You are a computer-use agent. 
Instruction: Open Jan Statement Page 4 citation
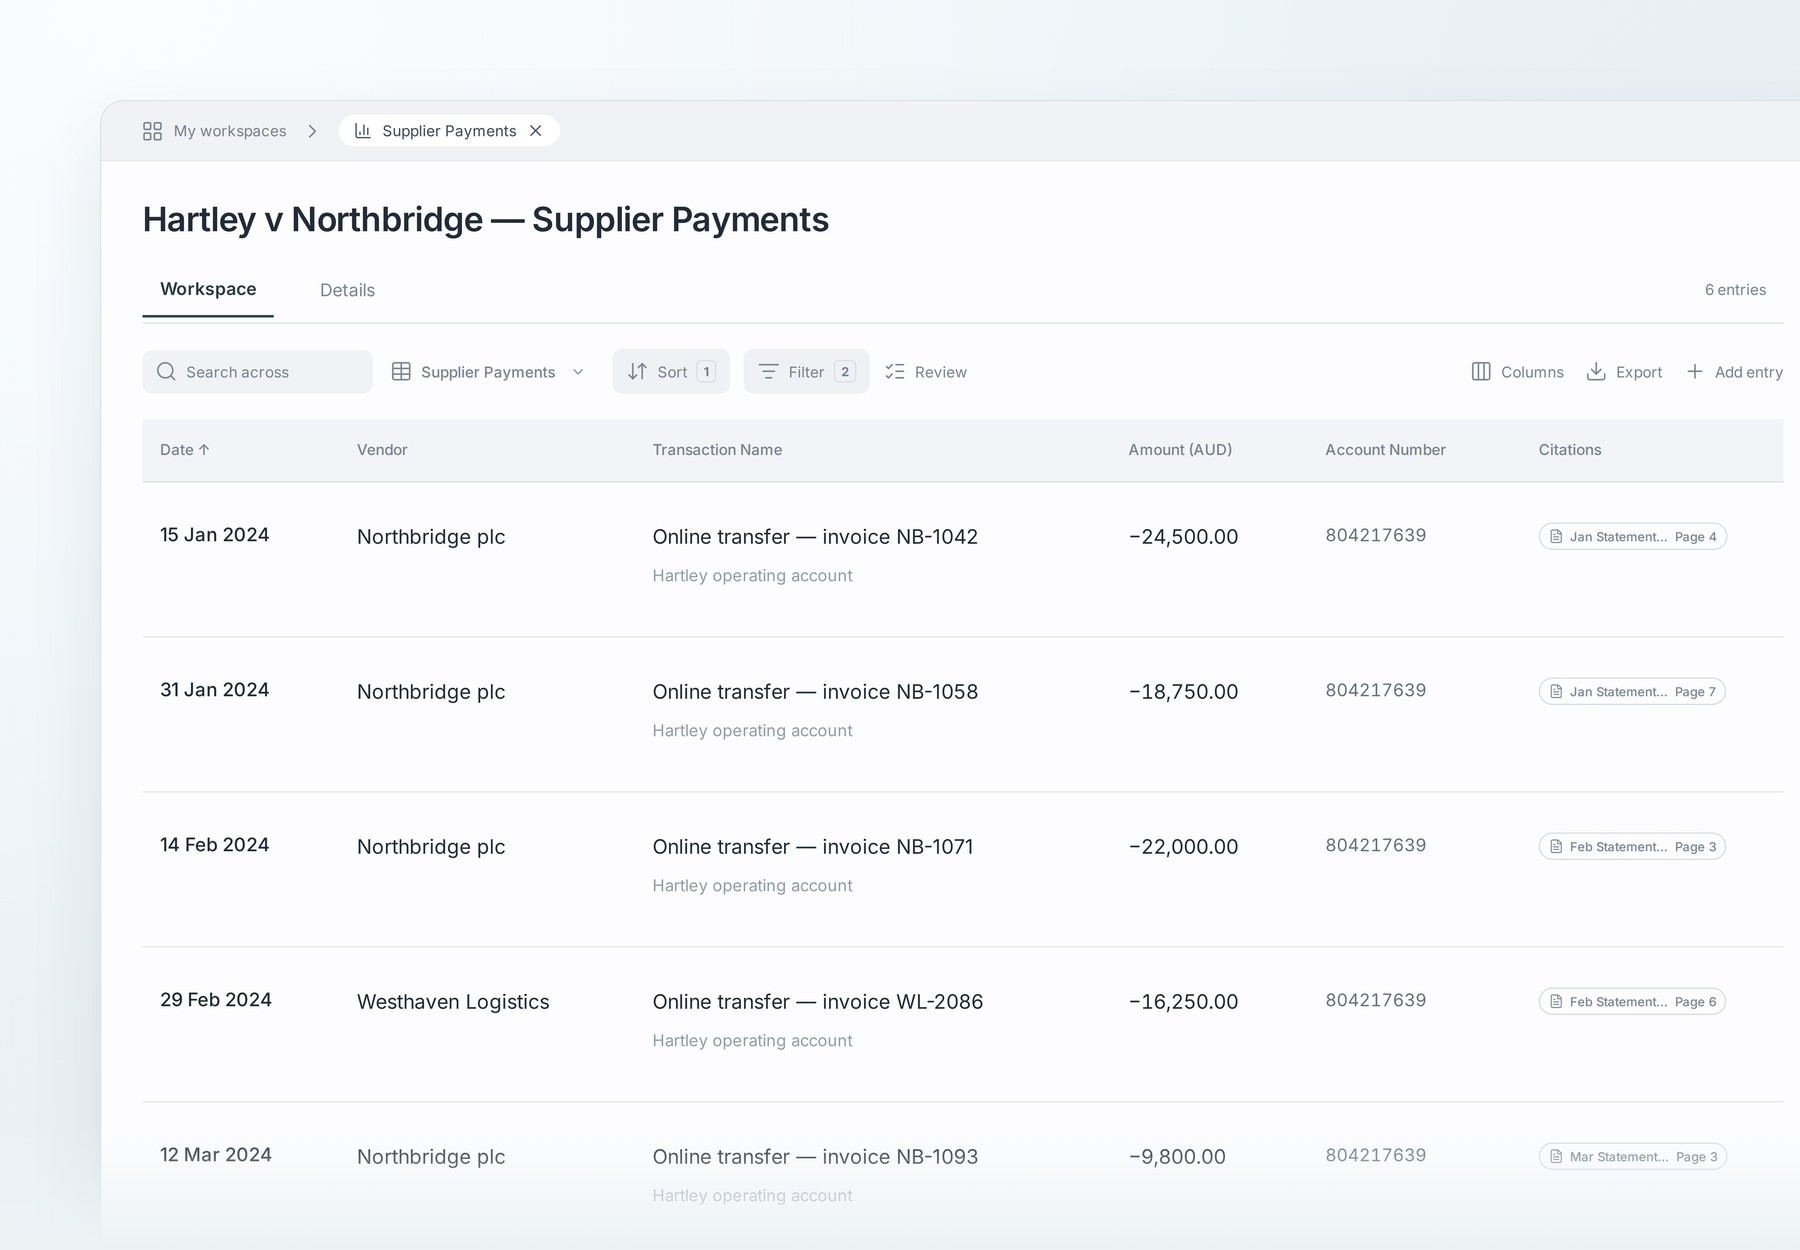1632,537
